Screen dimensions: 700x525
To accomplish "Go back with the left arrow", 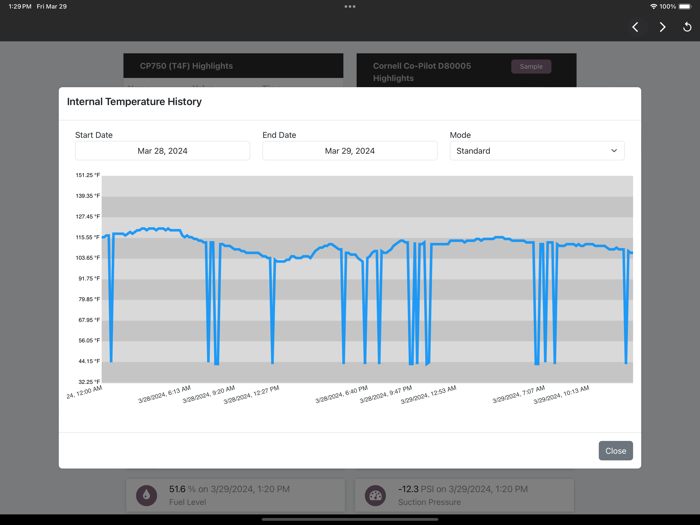I will click(x=635, y=27).
